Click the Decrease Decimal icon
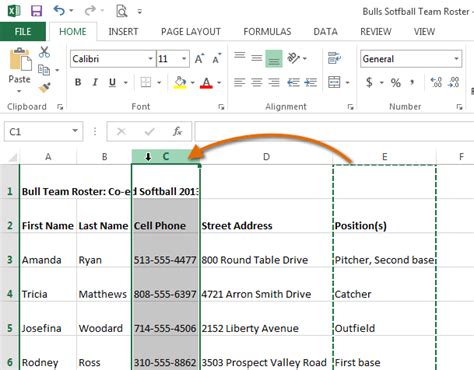 [x=454, y=82]
